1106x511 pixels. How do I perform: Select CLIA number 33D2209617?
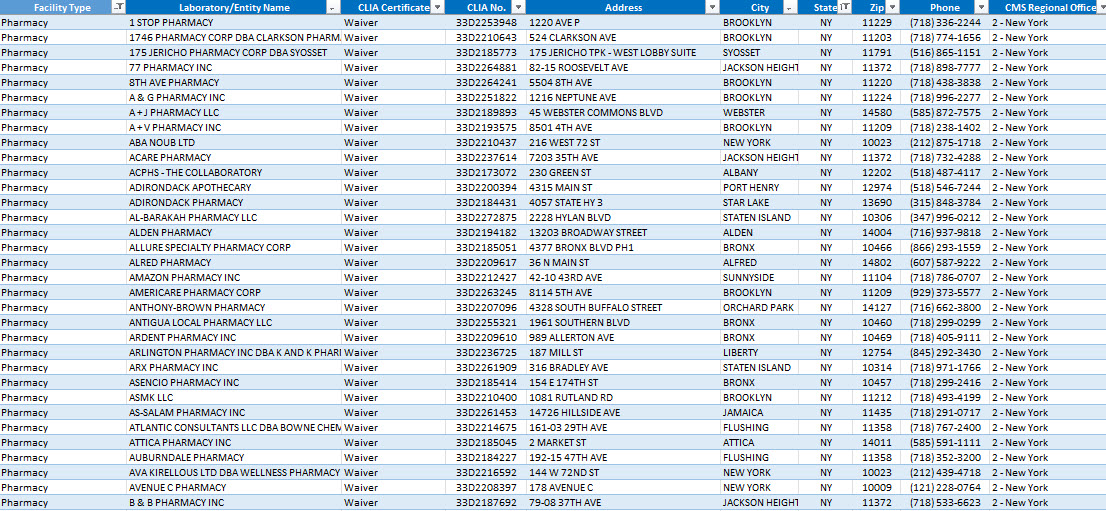[x=486, y=263]
